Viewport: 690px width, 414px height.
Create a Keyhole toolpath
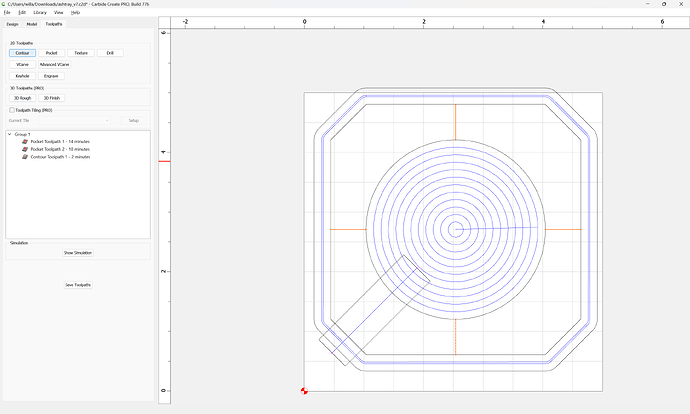point(22,76)
